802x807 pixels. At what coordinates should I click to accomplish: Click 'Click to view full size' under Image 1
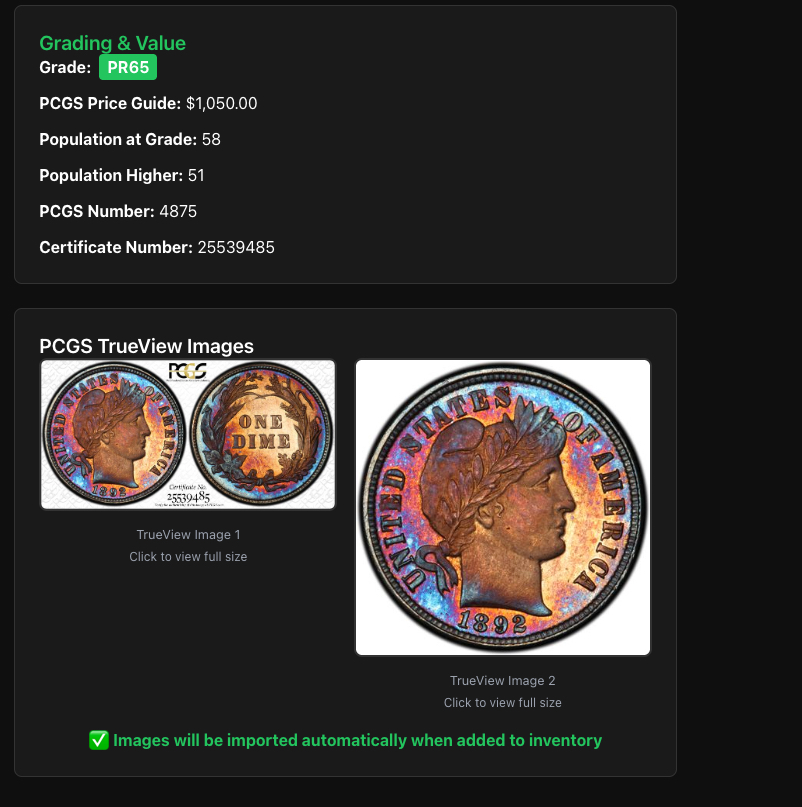[x=188, y=557]
